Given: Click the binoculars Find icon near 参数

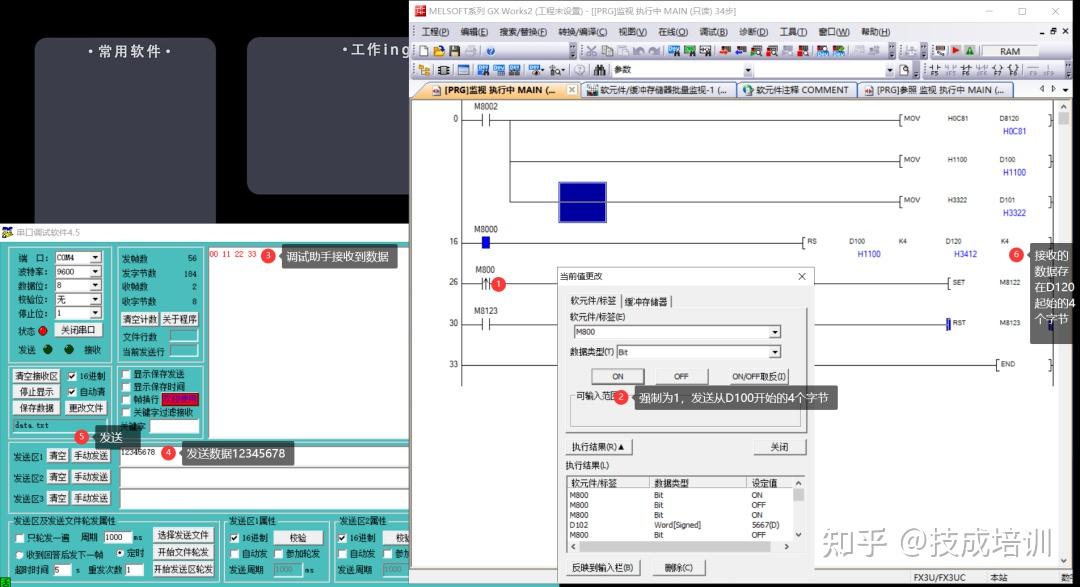Looking at the screenshot, I should 600,68.
